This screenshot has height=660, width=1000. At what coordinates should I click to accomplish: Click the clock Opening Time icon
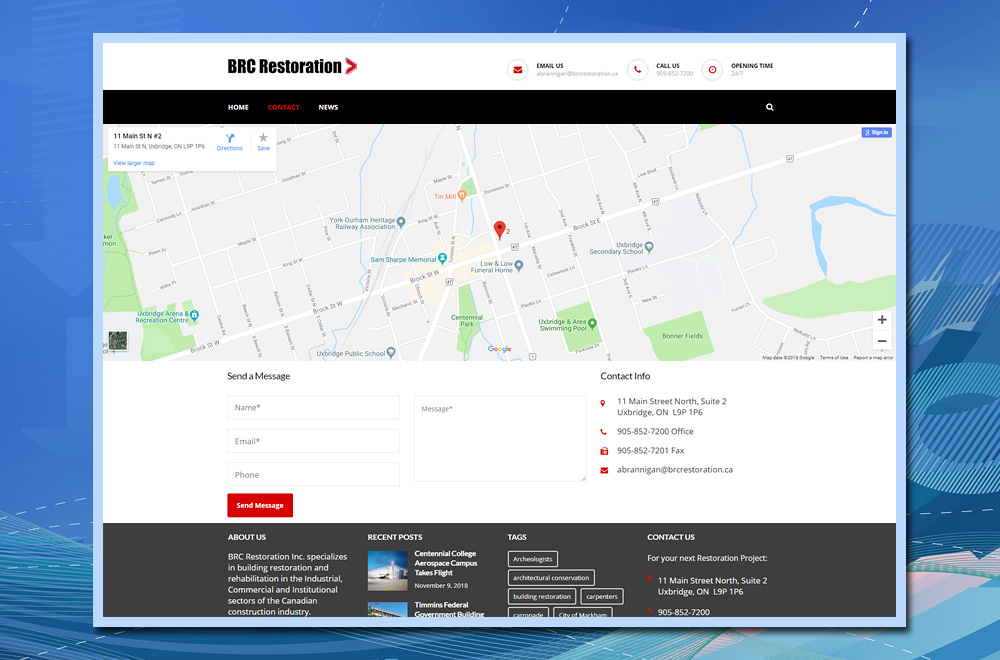(712, 70)
